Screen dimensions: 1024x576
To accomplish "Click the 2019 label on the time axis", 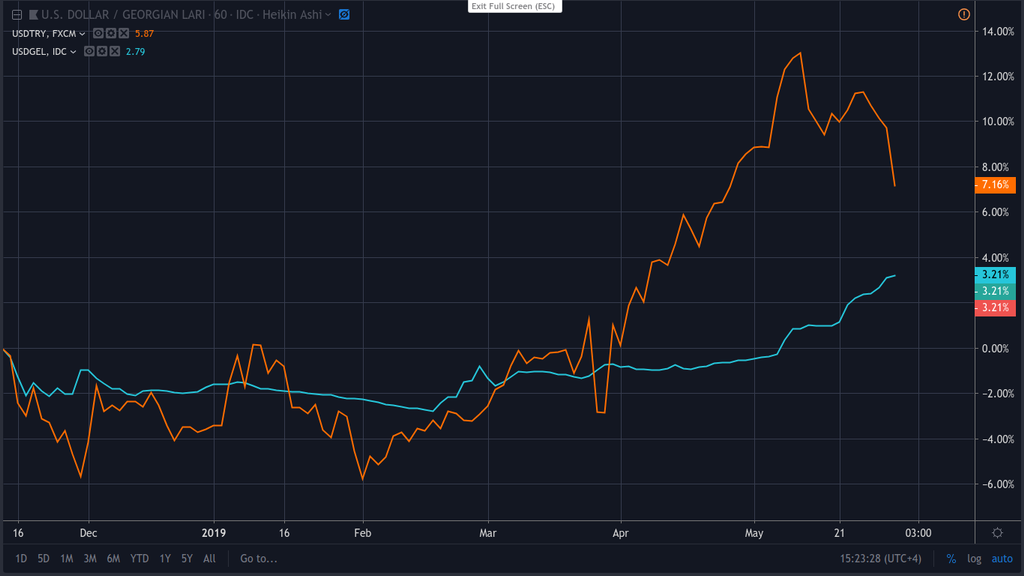I will point(214,533).
